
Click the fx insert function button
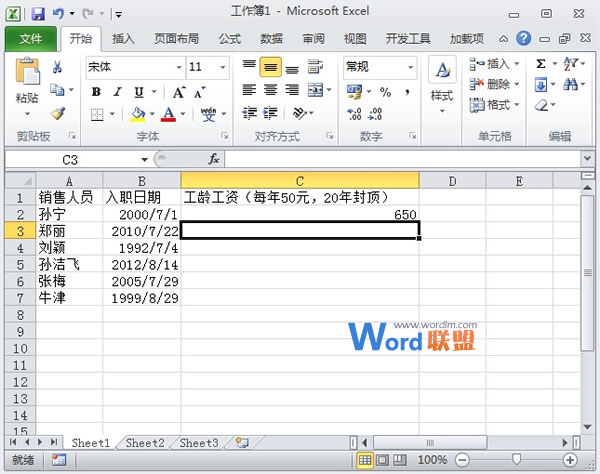tap(214, 159)
